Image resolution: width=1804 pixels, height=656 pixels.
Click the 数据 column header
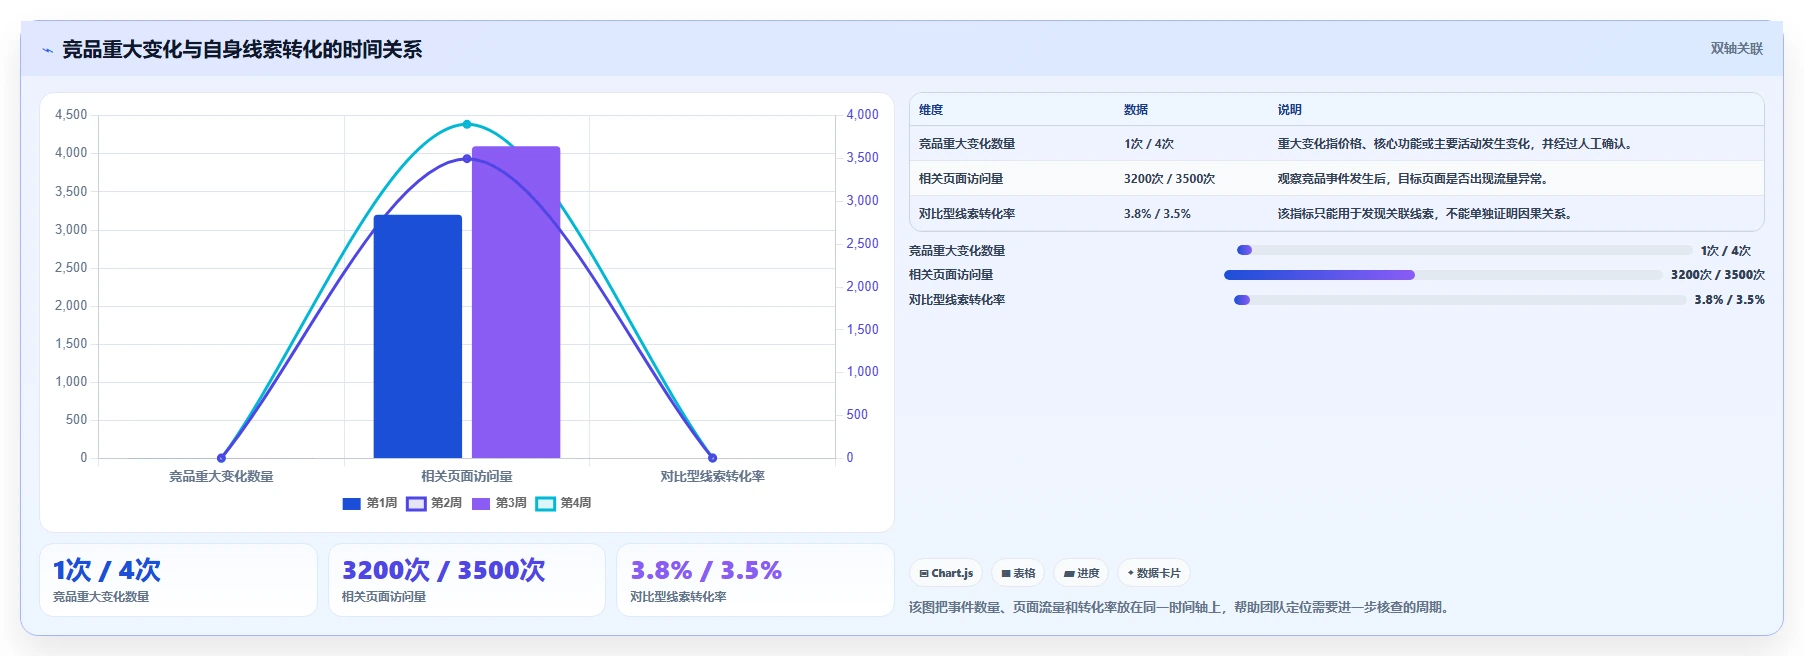pyautogui.click(x=1136, y=110)
